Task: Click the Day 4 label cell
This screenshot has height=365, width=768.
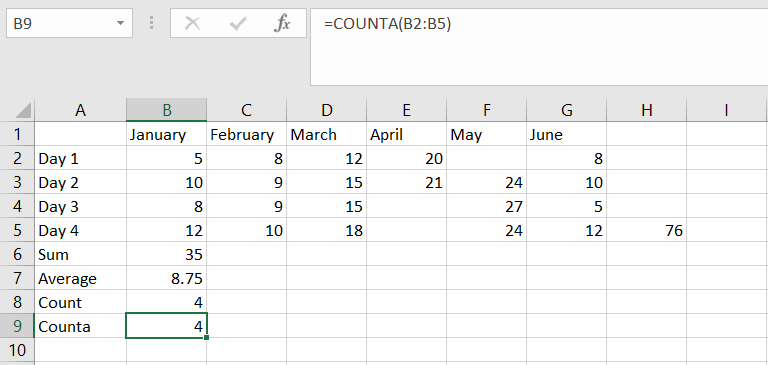Action: point(80,230)
